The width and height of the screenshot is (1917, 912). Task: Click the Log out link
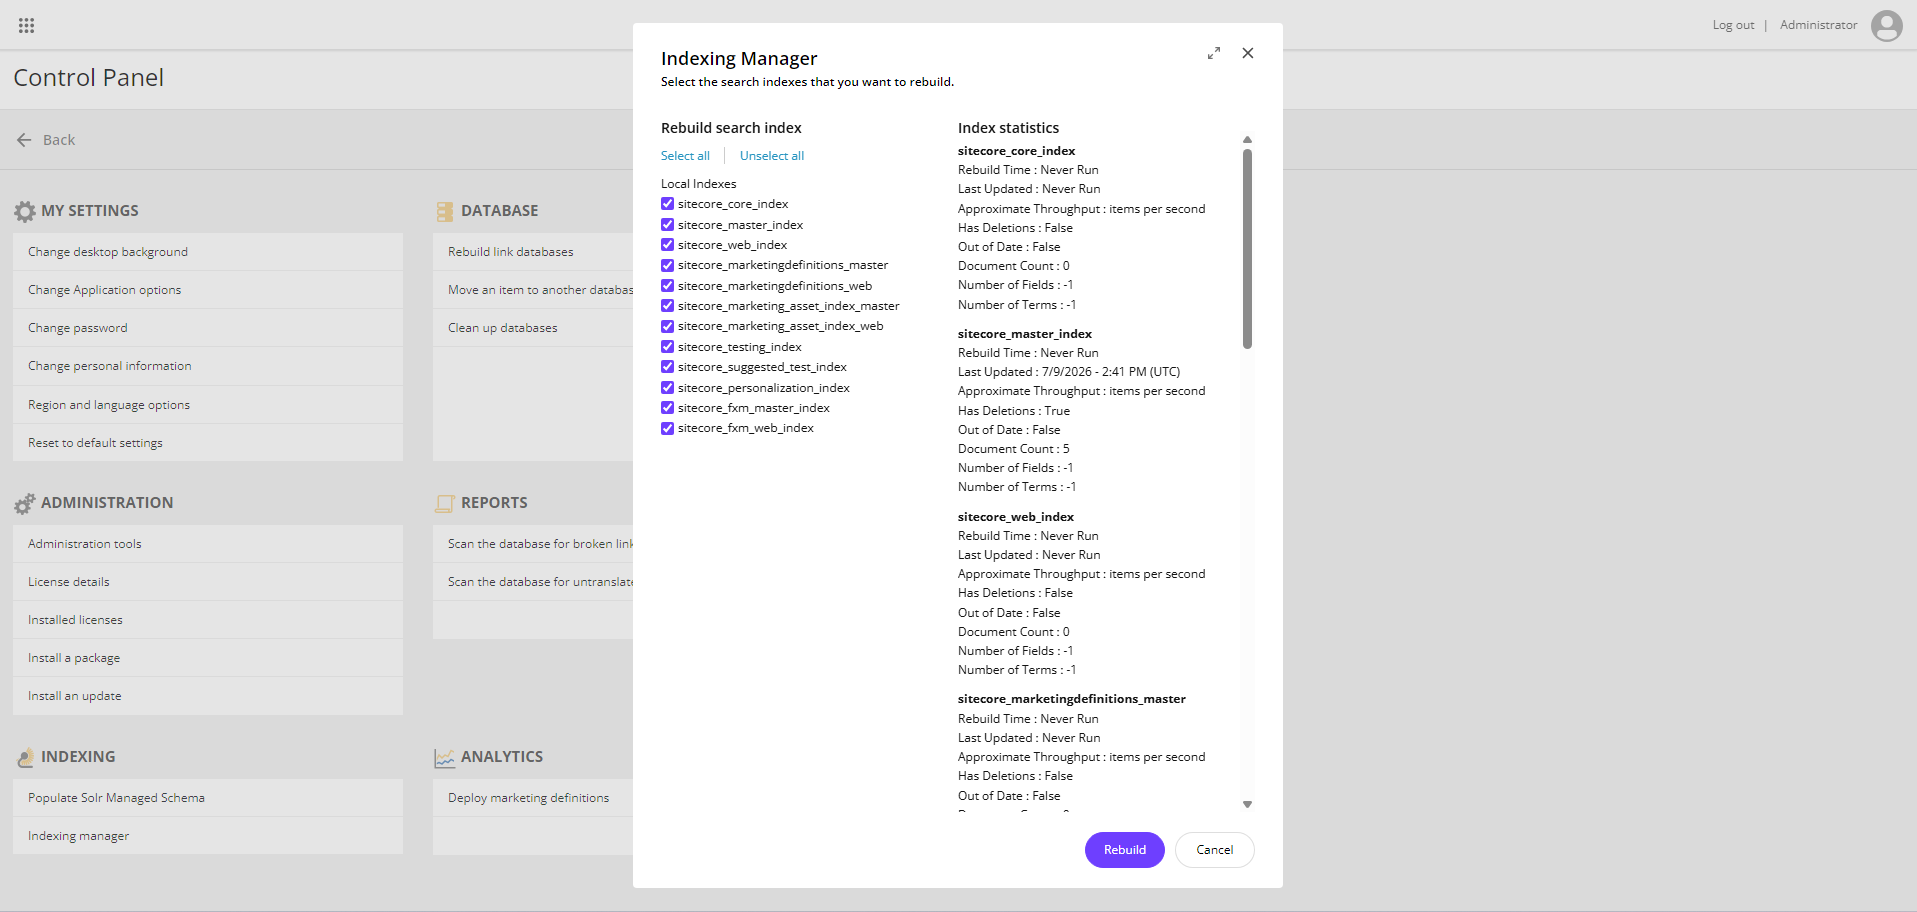pyautogui.click(x=1733, y=25)
